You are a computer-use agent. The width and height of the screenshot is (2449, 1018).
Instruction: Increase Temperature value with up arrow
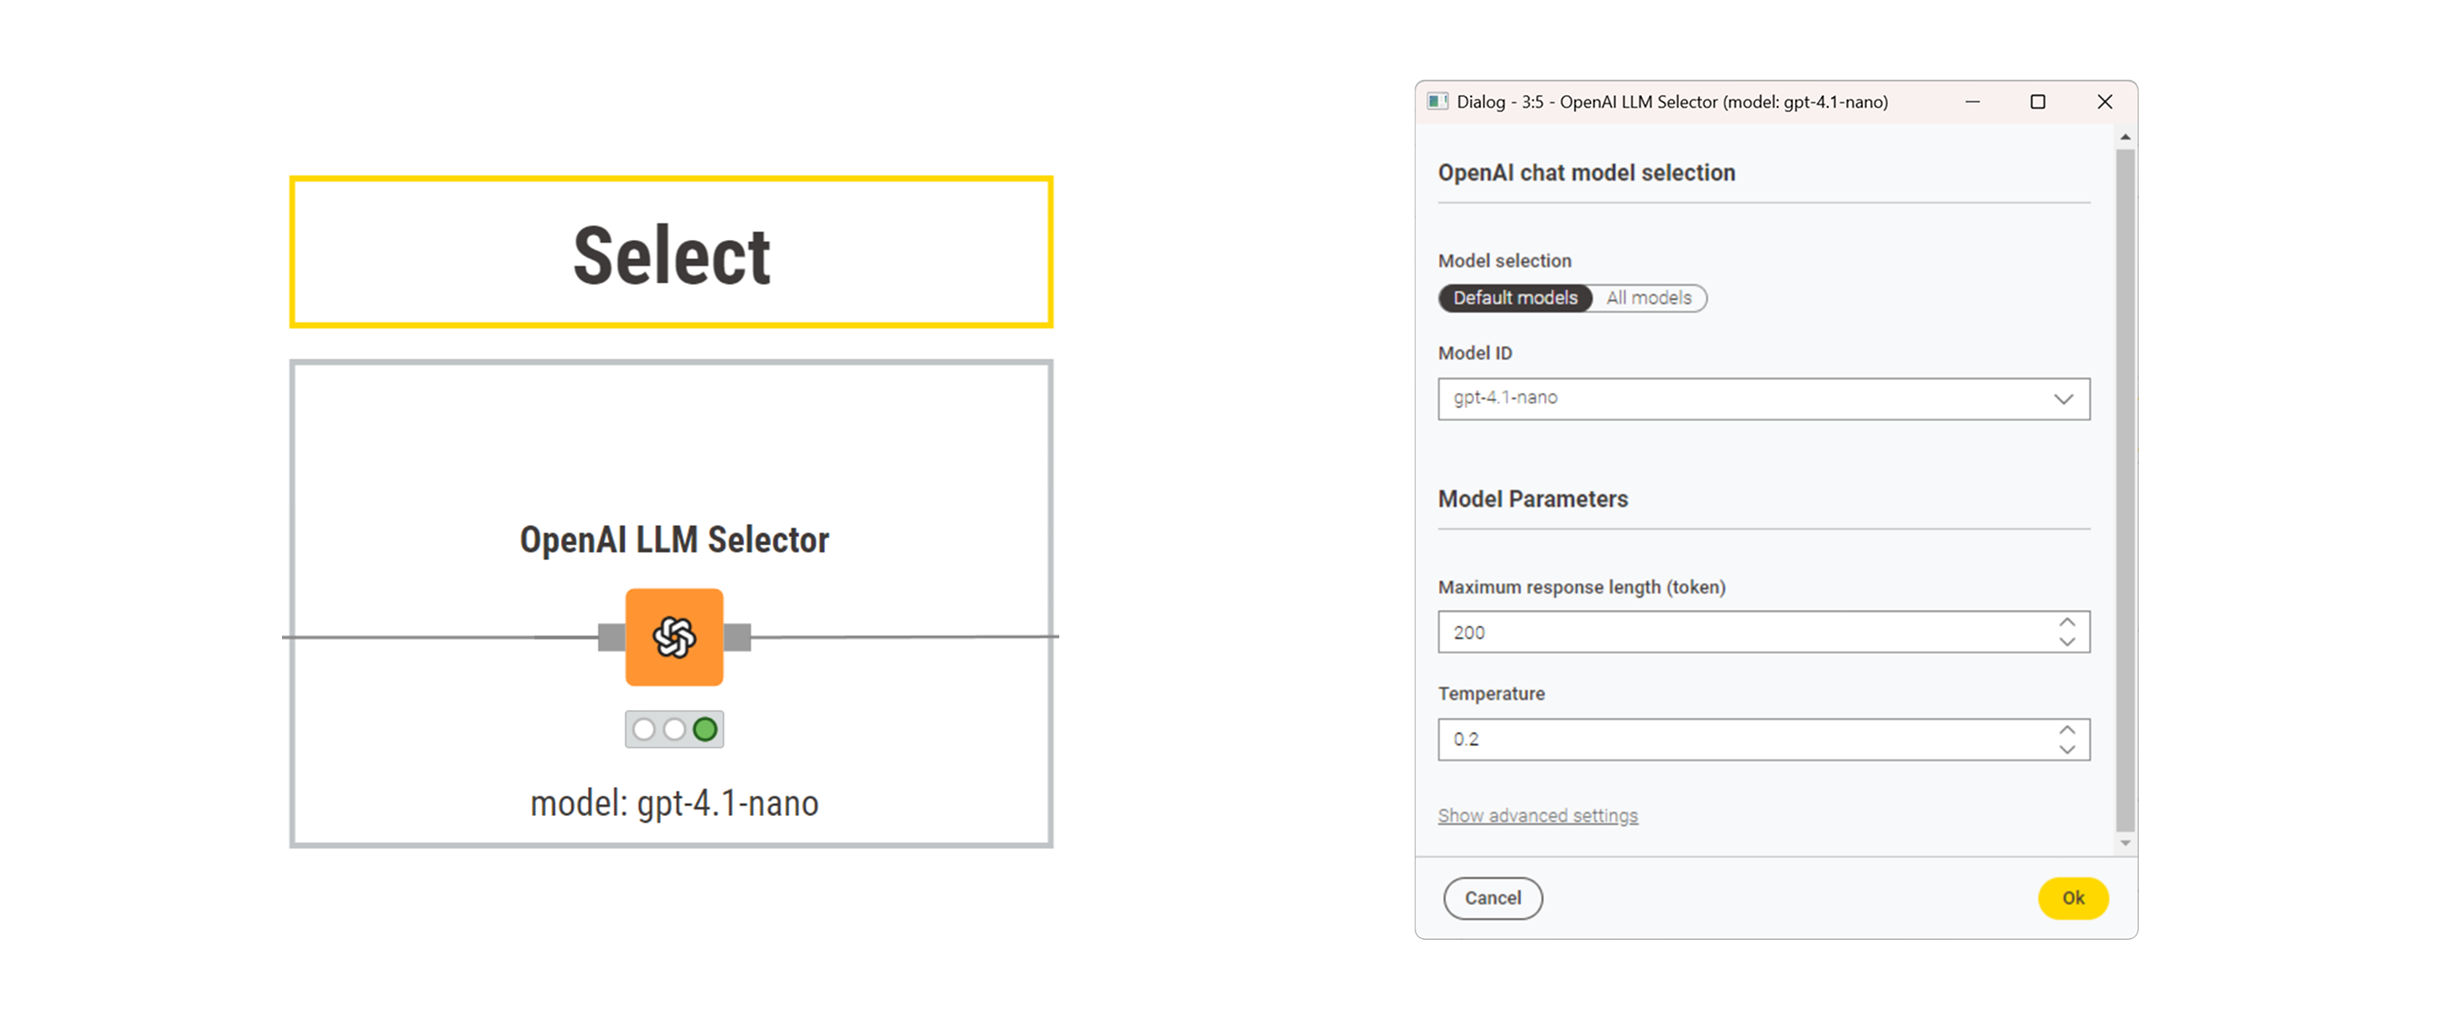[x=2067, y=729]
